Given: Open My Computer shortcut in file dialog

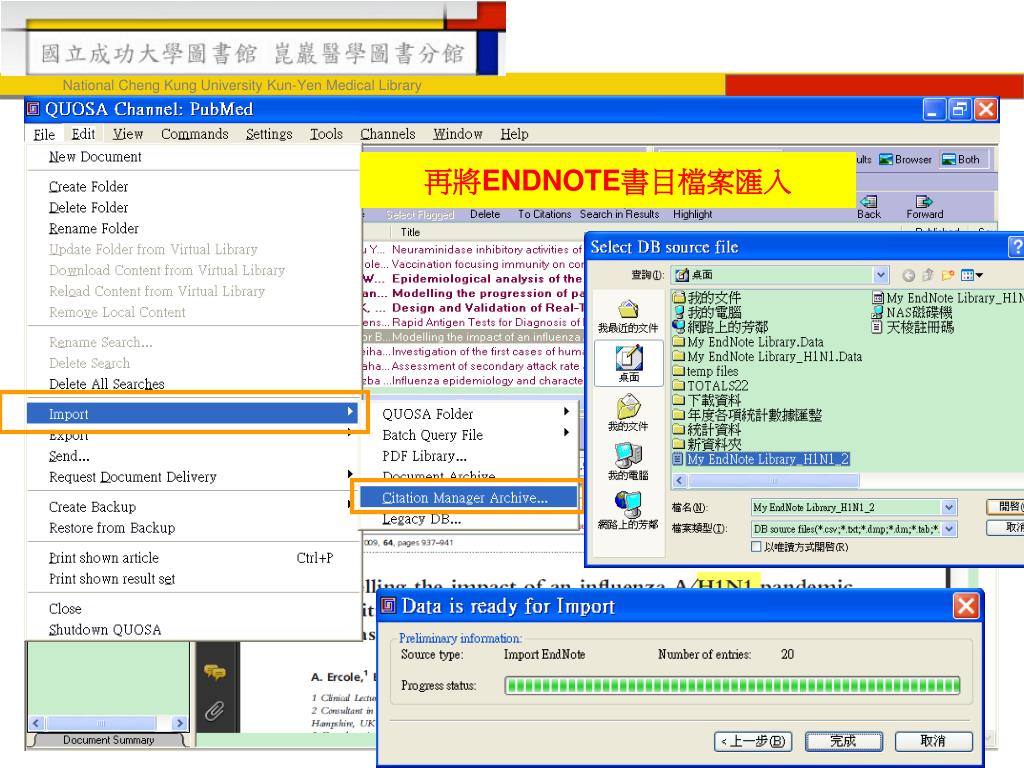Looking at the screenshot, I should 628,462.
